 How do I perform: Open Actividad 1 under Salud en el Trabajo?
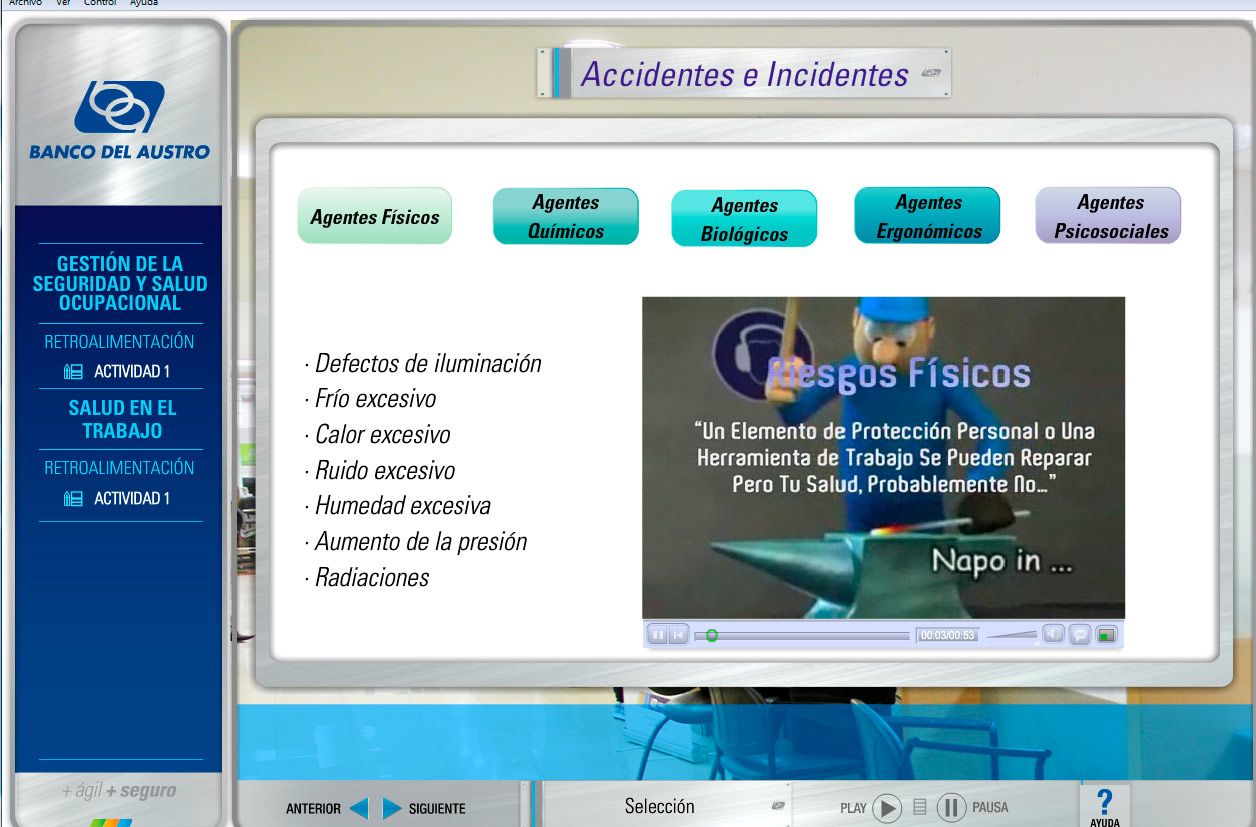coord(117,498)
